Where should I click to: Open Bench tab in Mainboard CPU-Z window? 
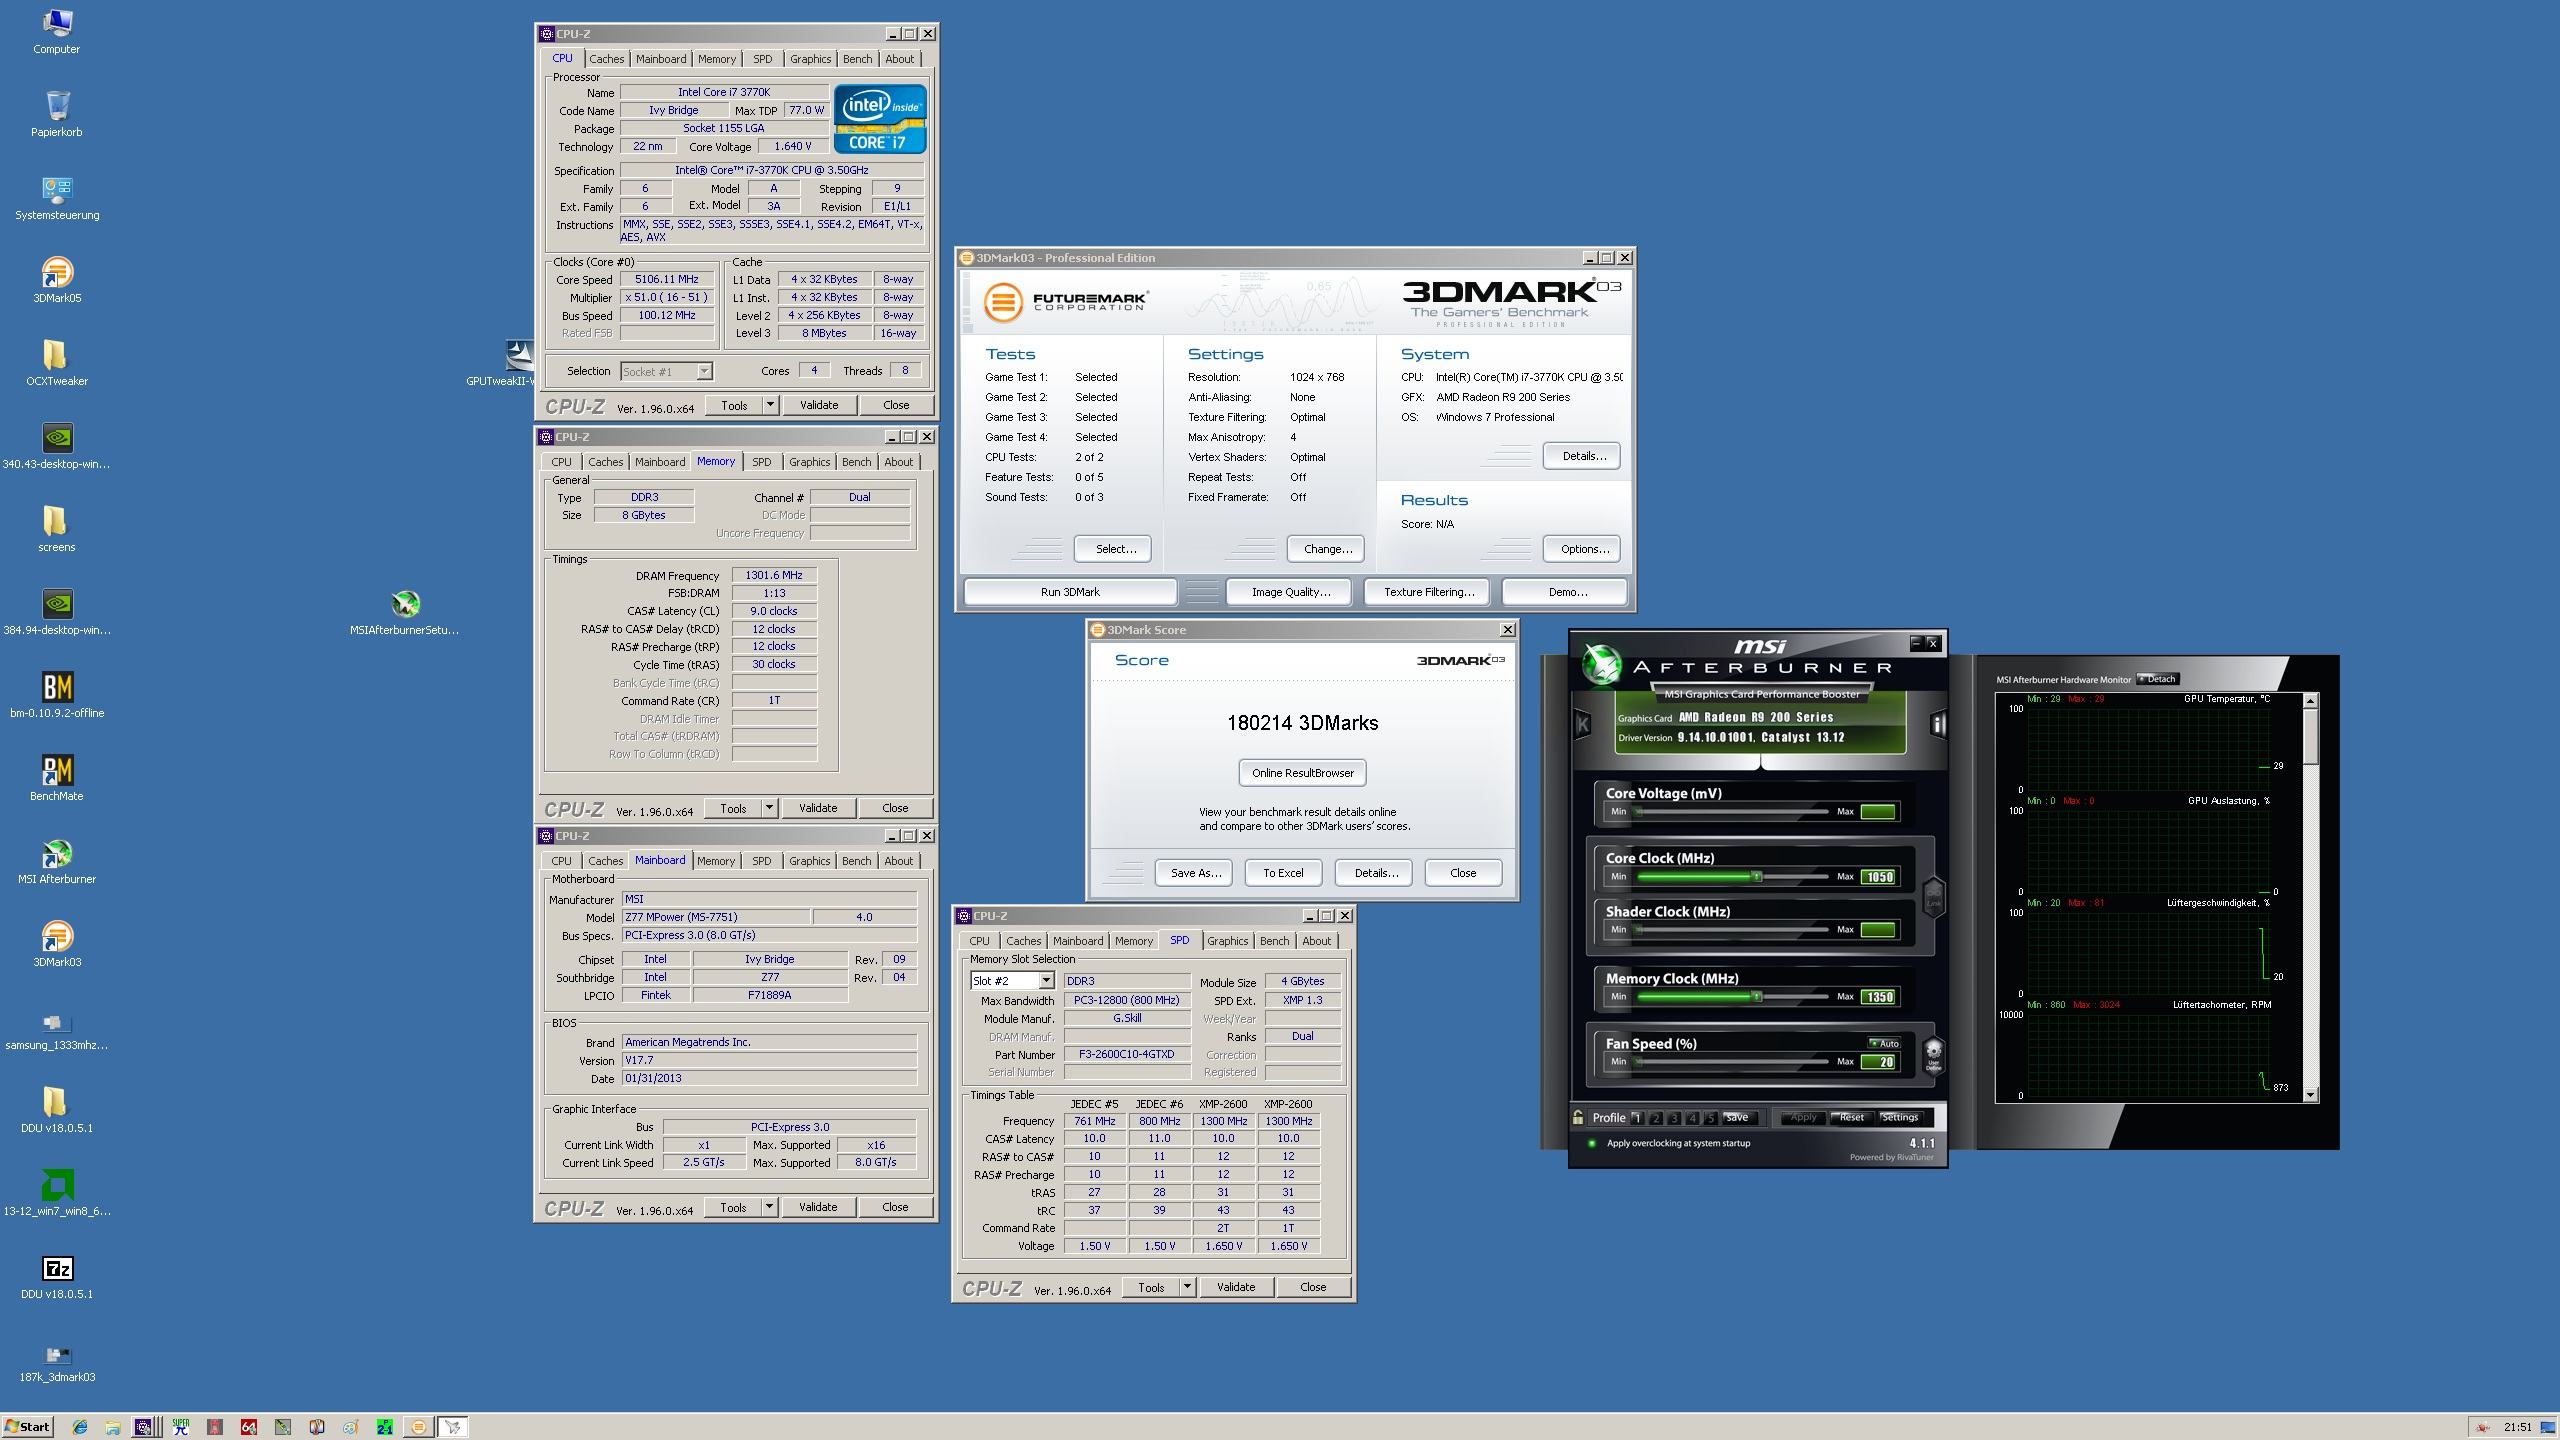[x=856, y=861]
